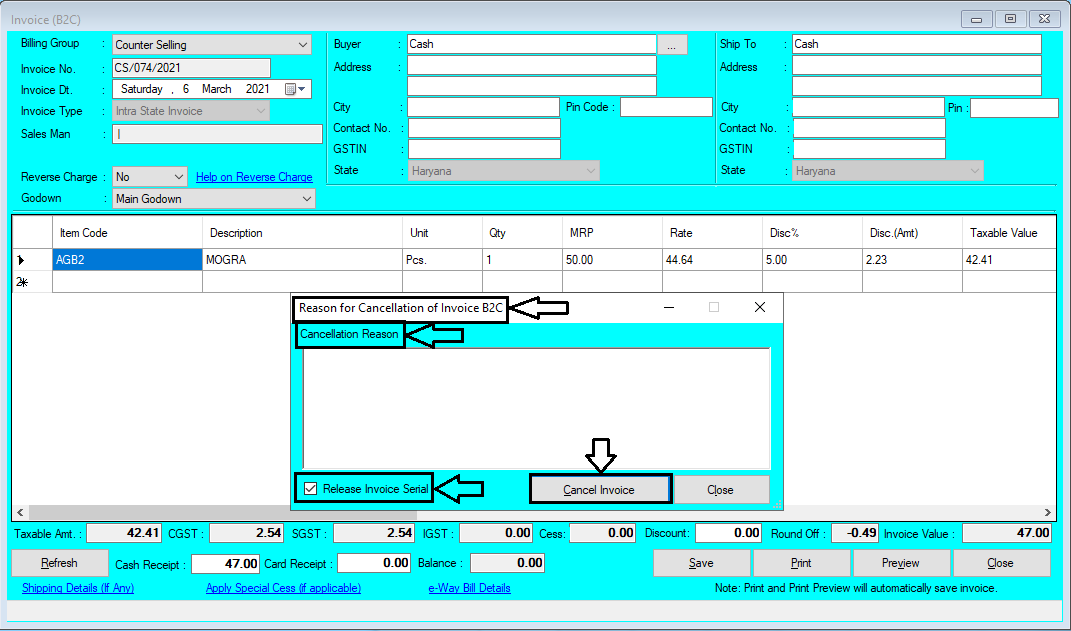Open Buyer lookup via ellipsis button
The width and height of the screenshot is (1071, 631).
pos(671,43)
